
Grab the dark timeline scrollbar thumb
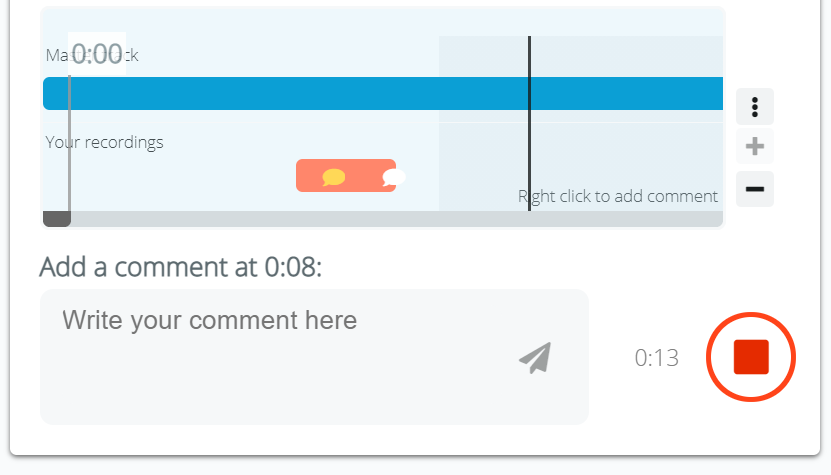click(x=56, y=219)
